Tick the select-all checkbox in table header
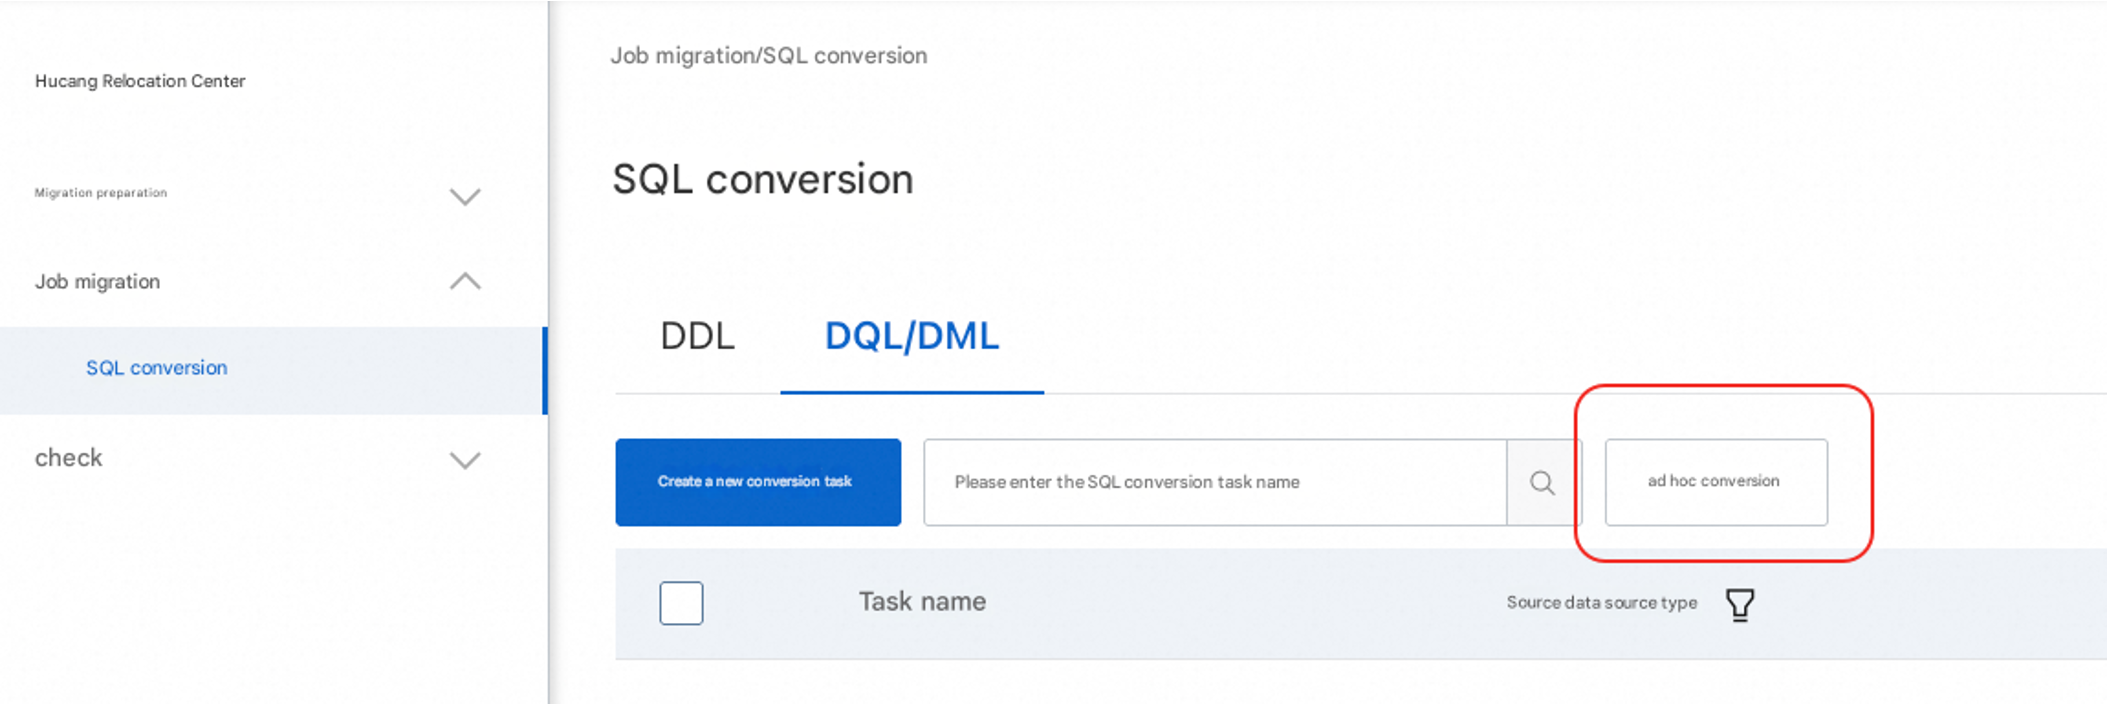 [681, 603]
